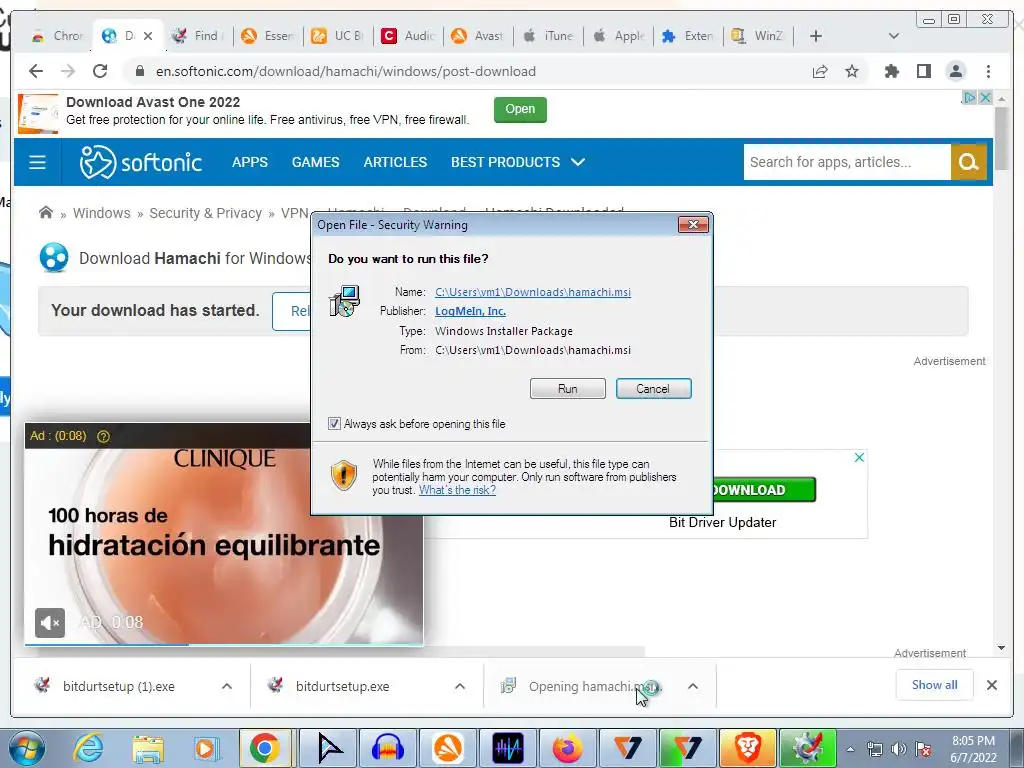1024x768 pixels.
Task: Open the Extensions puzzle icon
Action: click(x=891, y=71)
